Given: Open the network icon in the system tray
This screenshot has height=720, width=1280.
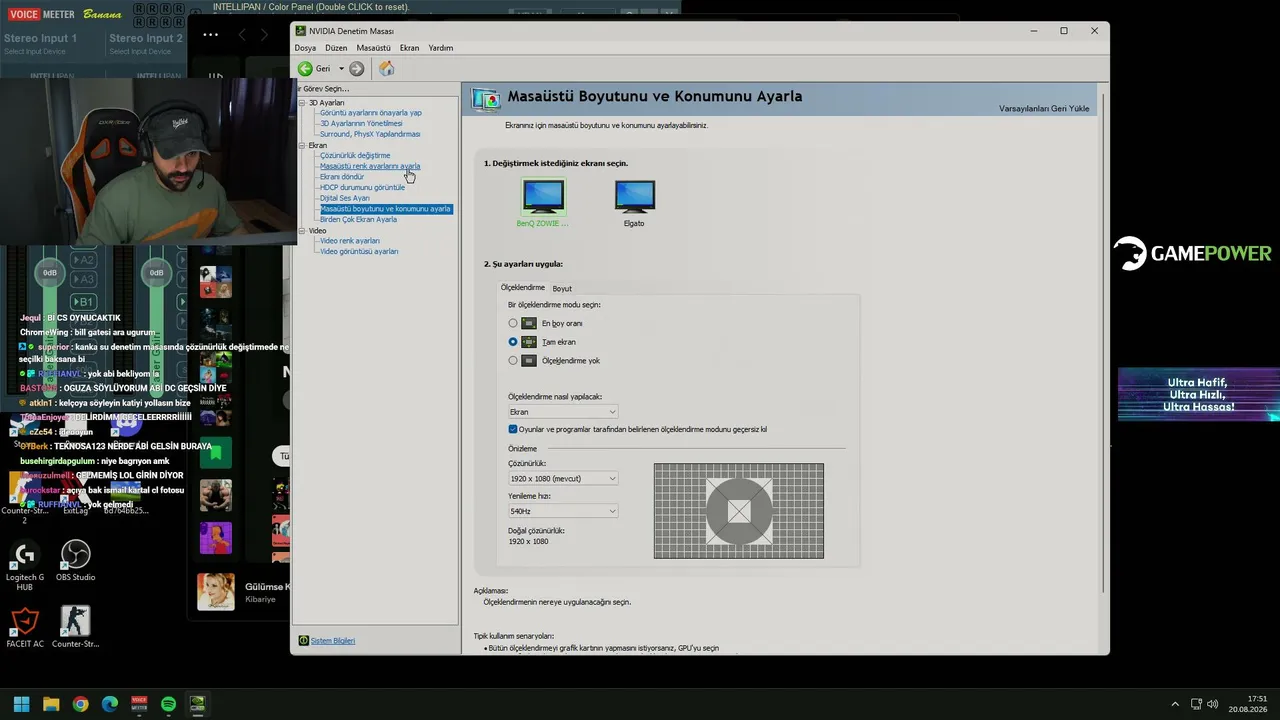Looking at the screenshot, I should [x=1197, y=704].
